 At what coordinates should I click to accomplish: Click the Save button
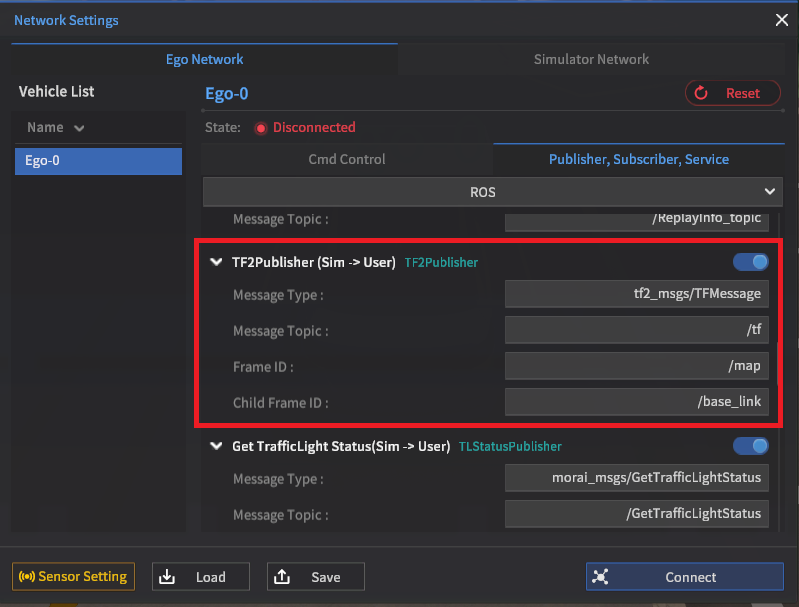pyautogui.click(x=315, y=576)
